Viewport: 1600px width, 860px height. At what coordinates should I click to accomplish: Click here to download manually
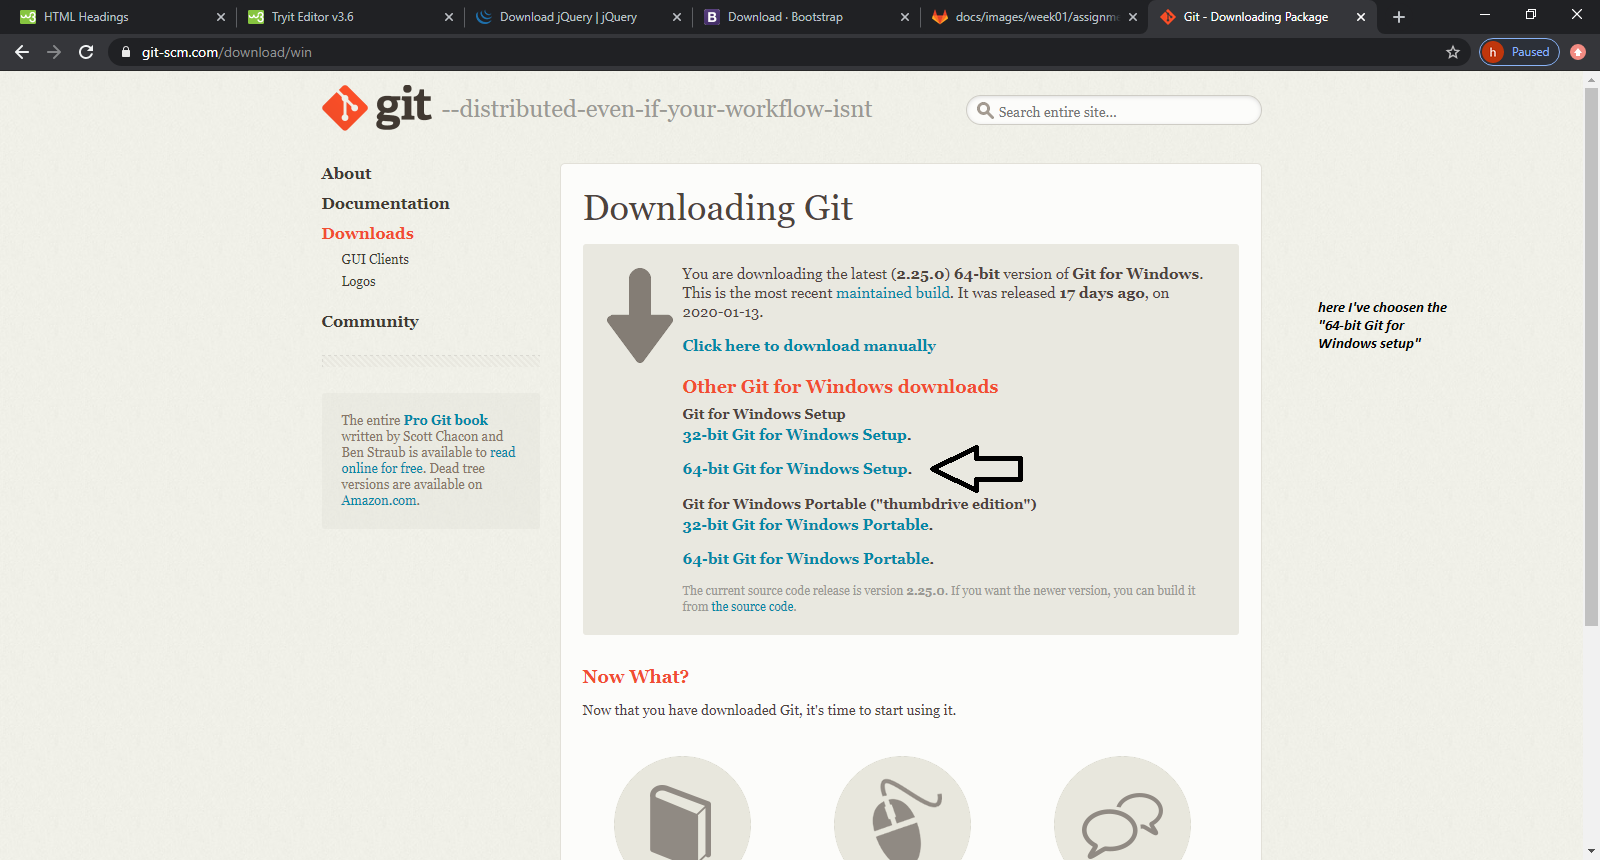pos(809,345)
